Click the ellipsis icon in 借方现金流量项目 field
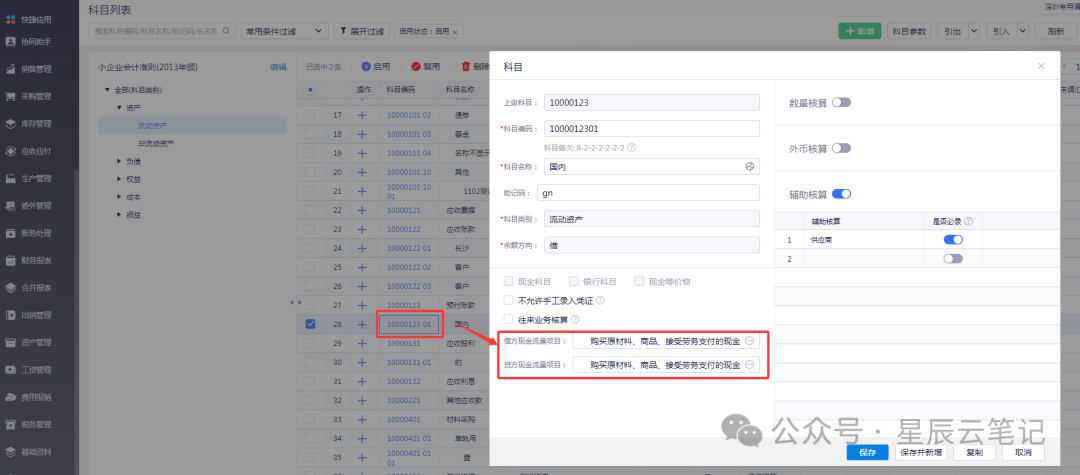The width and height of the screenshot is (1080, 475). [x=750, y=341]
